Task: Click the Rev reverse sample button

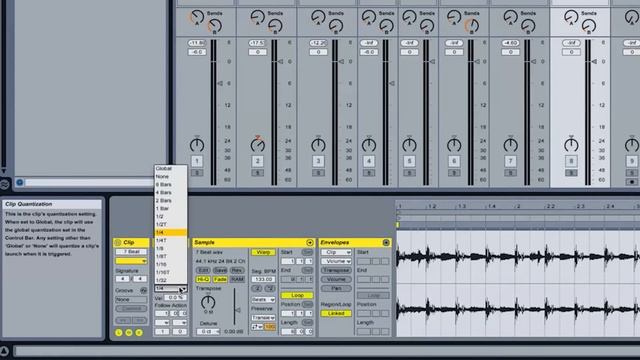Action: (x=237, y=270)
